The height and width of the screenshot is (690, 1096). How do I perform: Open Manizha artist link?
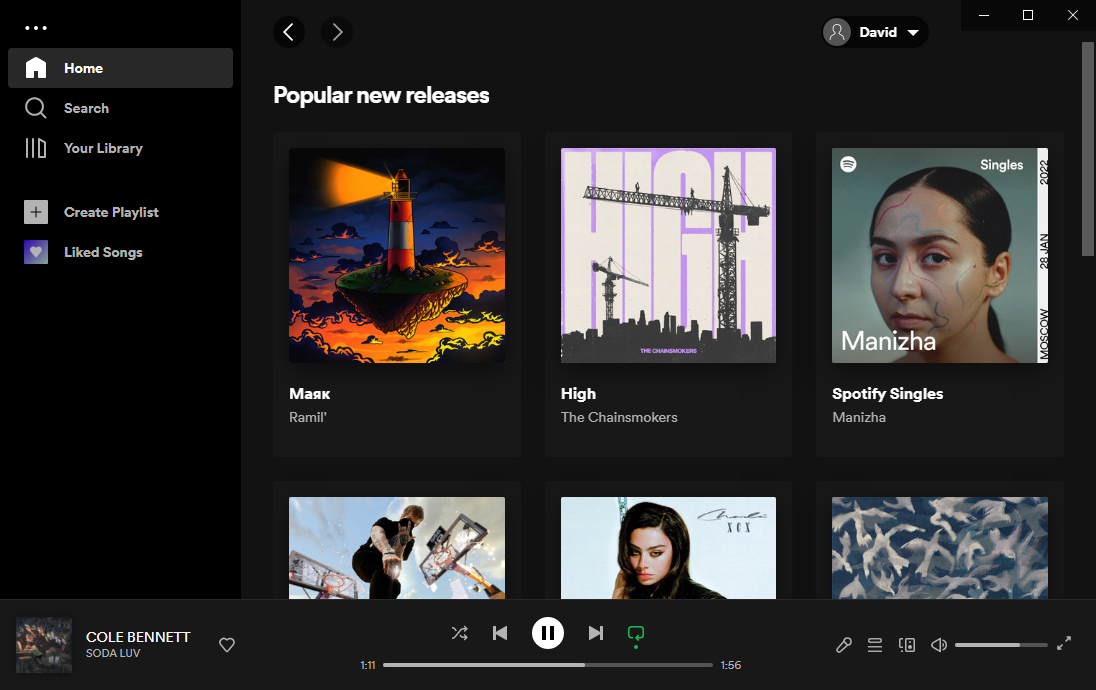click(x=858, y=417)
